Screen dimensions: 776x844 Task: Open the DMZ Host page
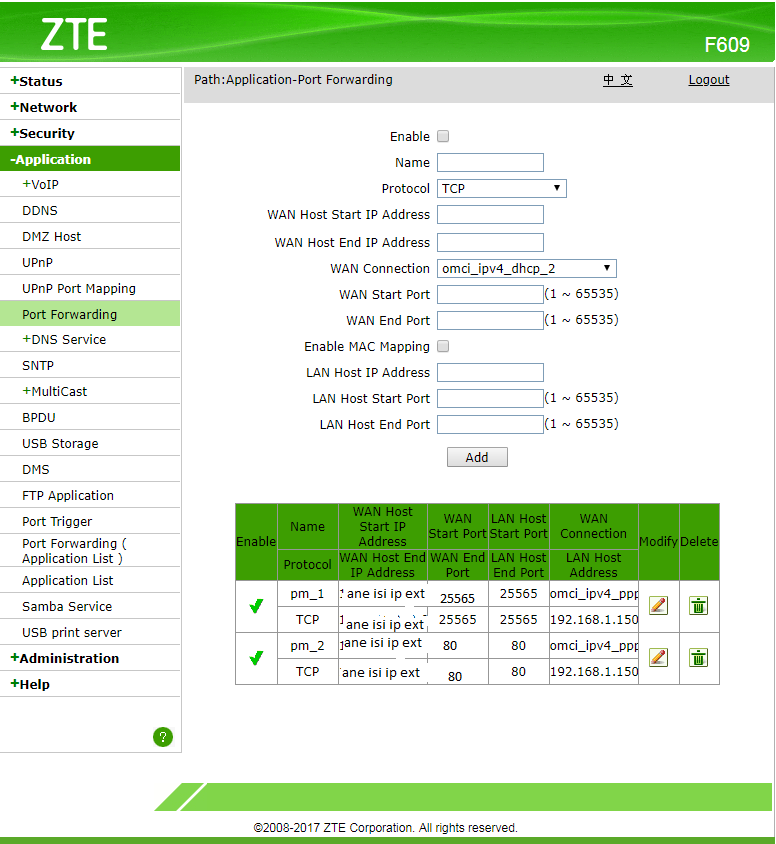pyautogui.click(x=52, y=237)
